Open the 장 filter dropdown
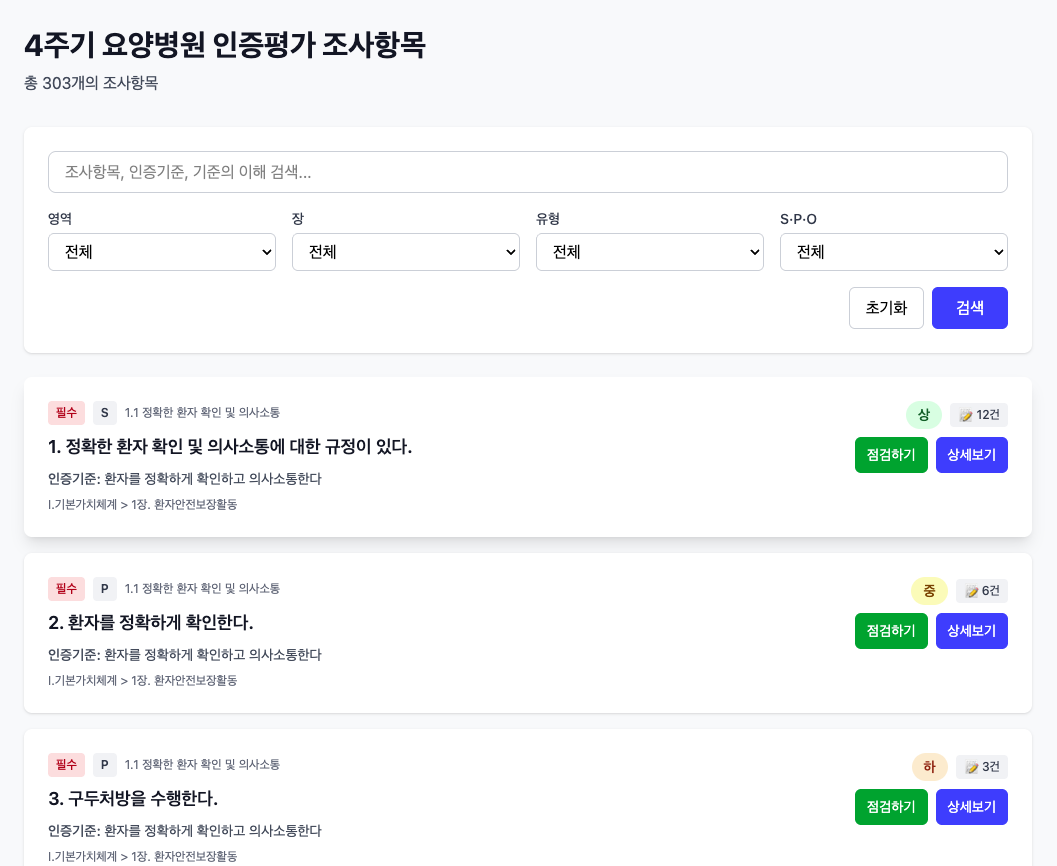 point(406,252)
